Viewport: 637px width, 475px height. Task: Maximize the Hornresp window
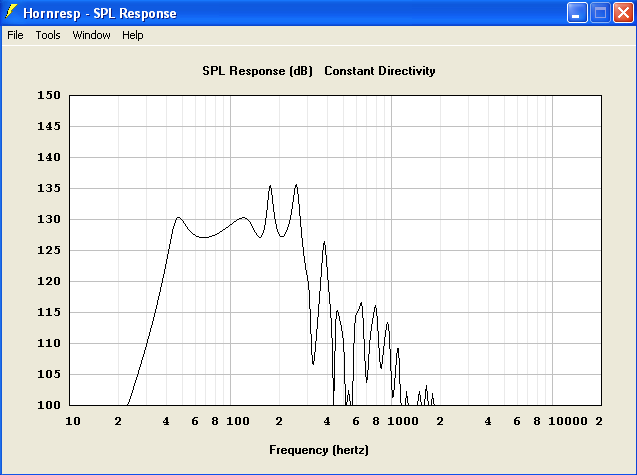coord(600,13)
